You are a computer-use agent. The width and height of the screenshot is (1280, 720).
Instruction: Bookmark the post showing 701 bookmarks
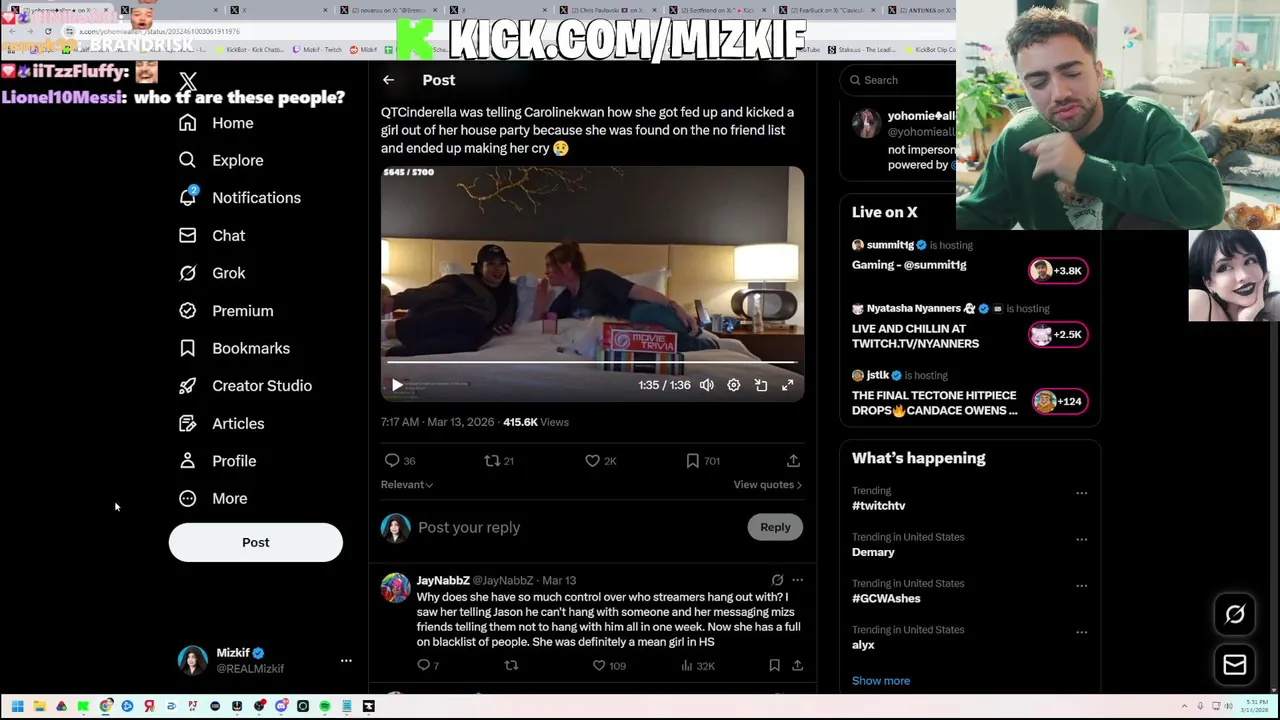(692, 460)
